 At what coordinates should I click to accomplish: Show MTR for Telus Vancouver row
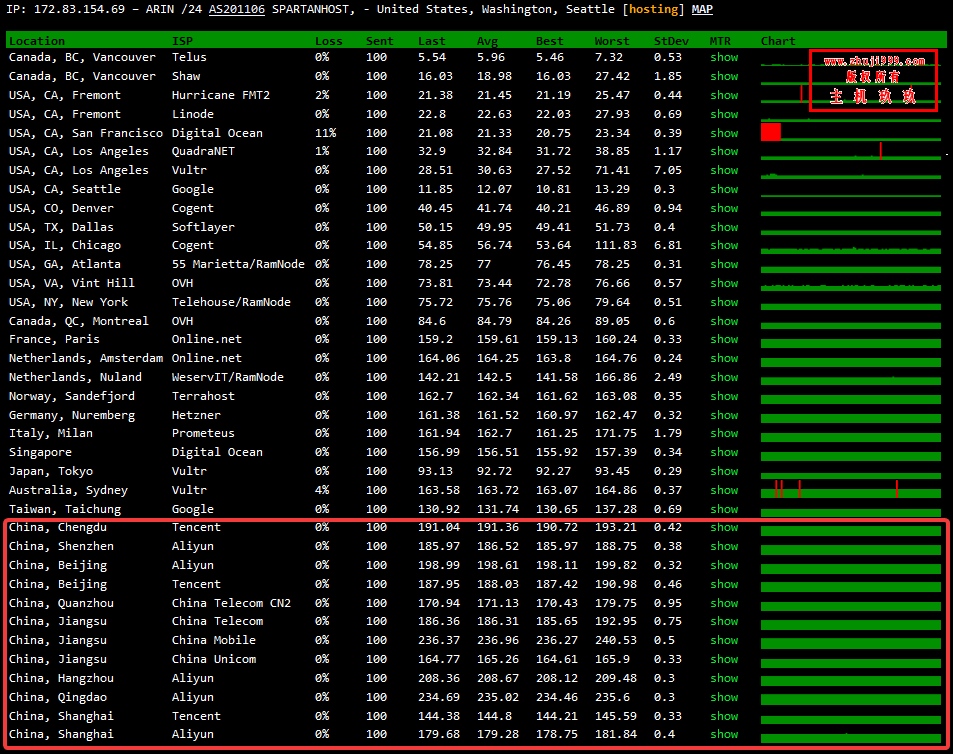[724, 57]
